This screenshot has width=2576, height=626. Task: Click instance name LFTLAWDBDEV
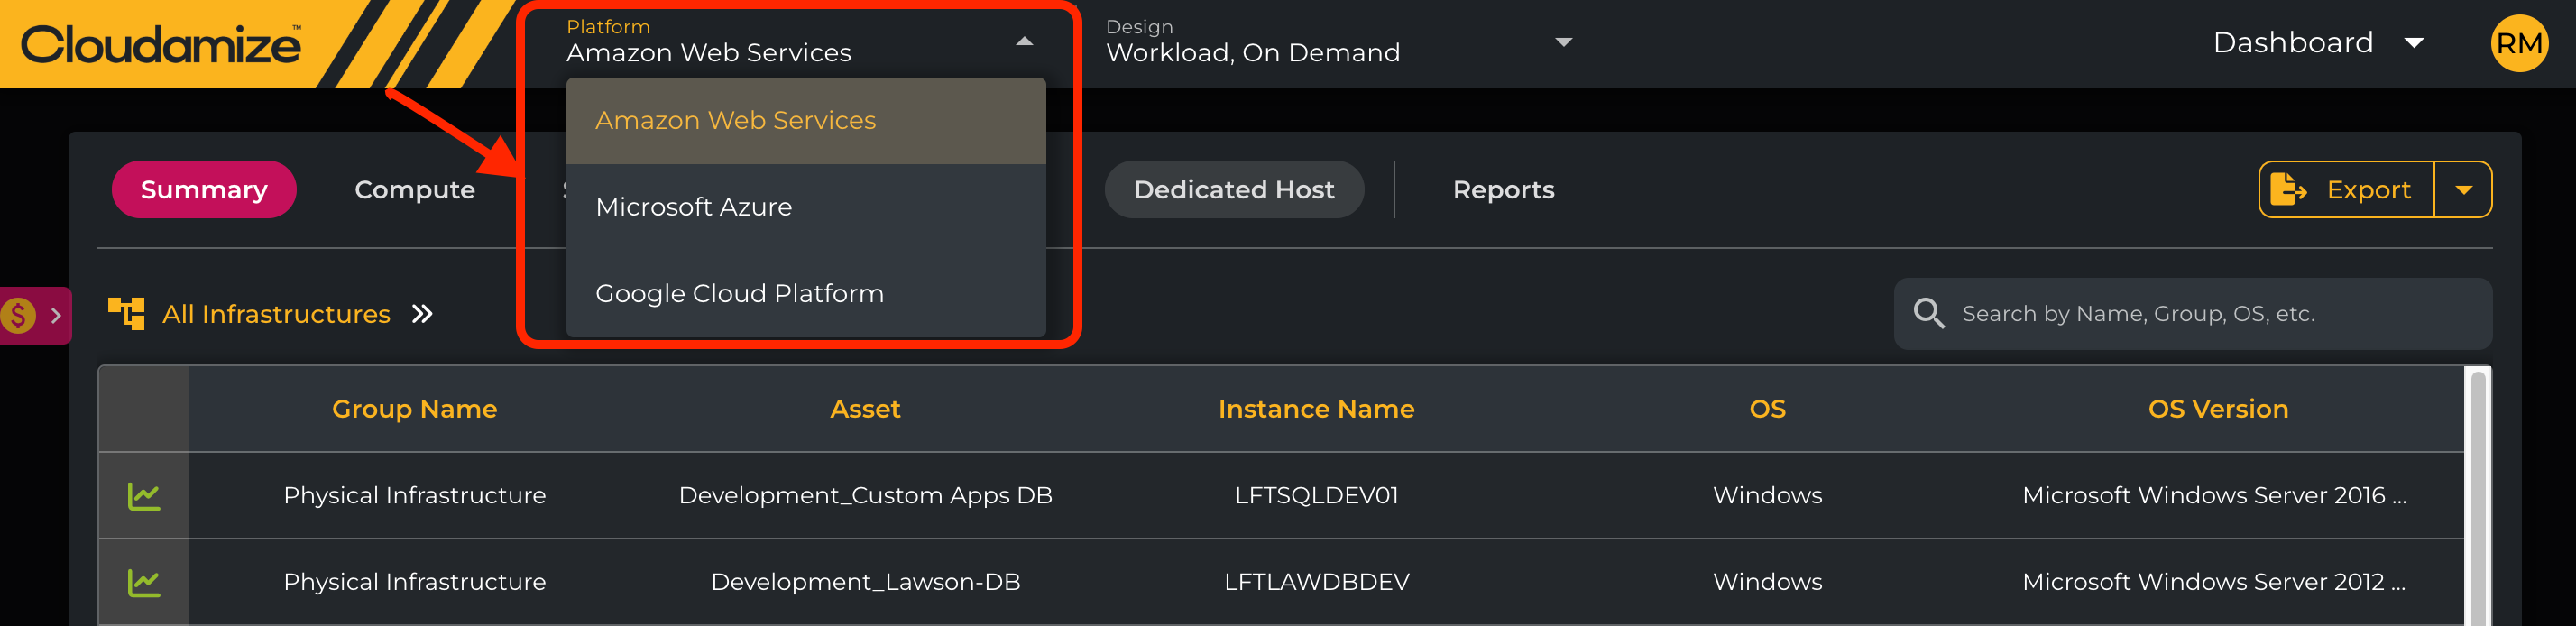[x=1316, y=582]
